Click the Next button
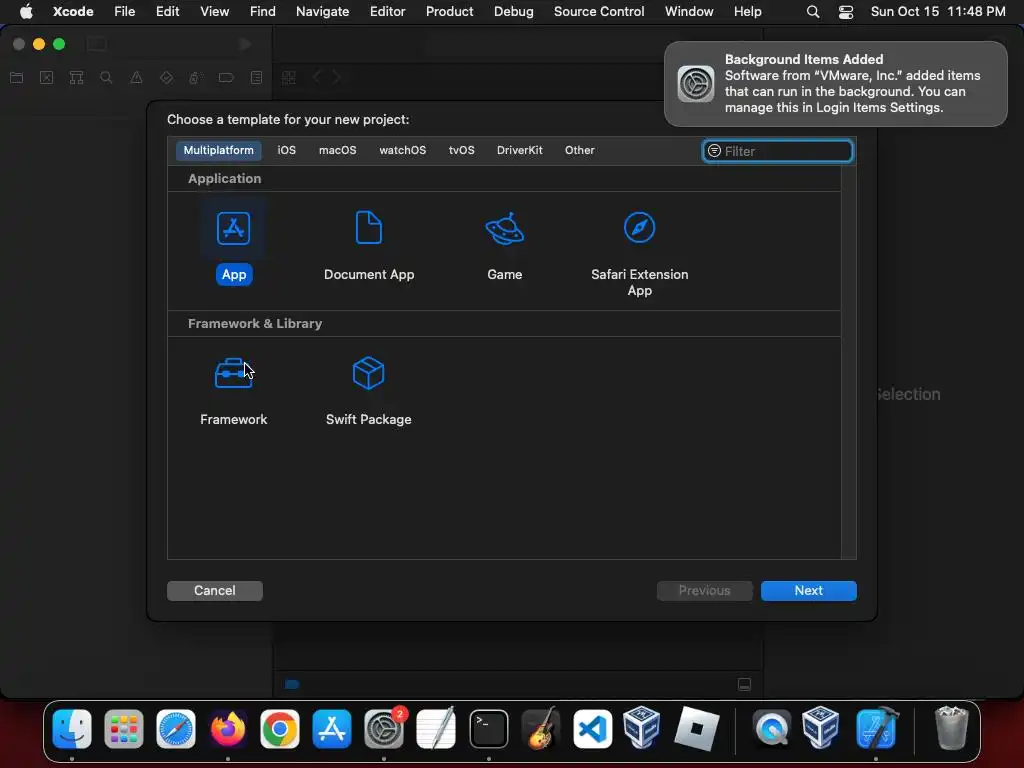The width and height of the screenshot is (1024, 768). pyautogui.click(x=808, y=590)
